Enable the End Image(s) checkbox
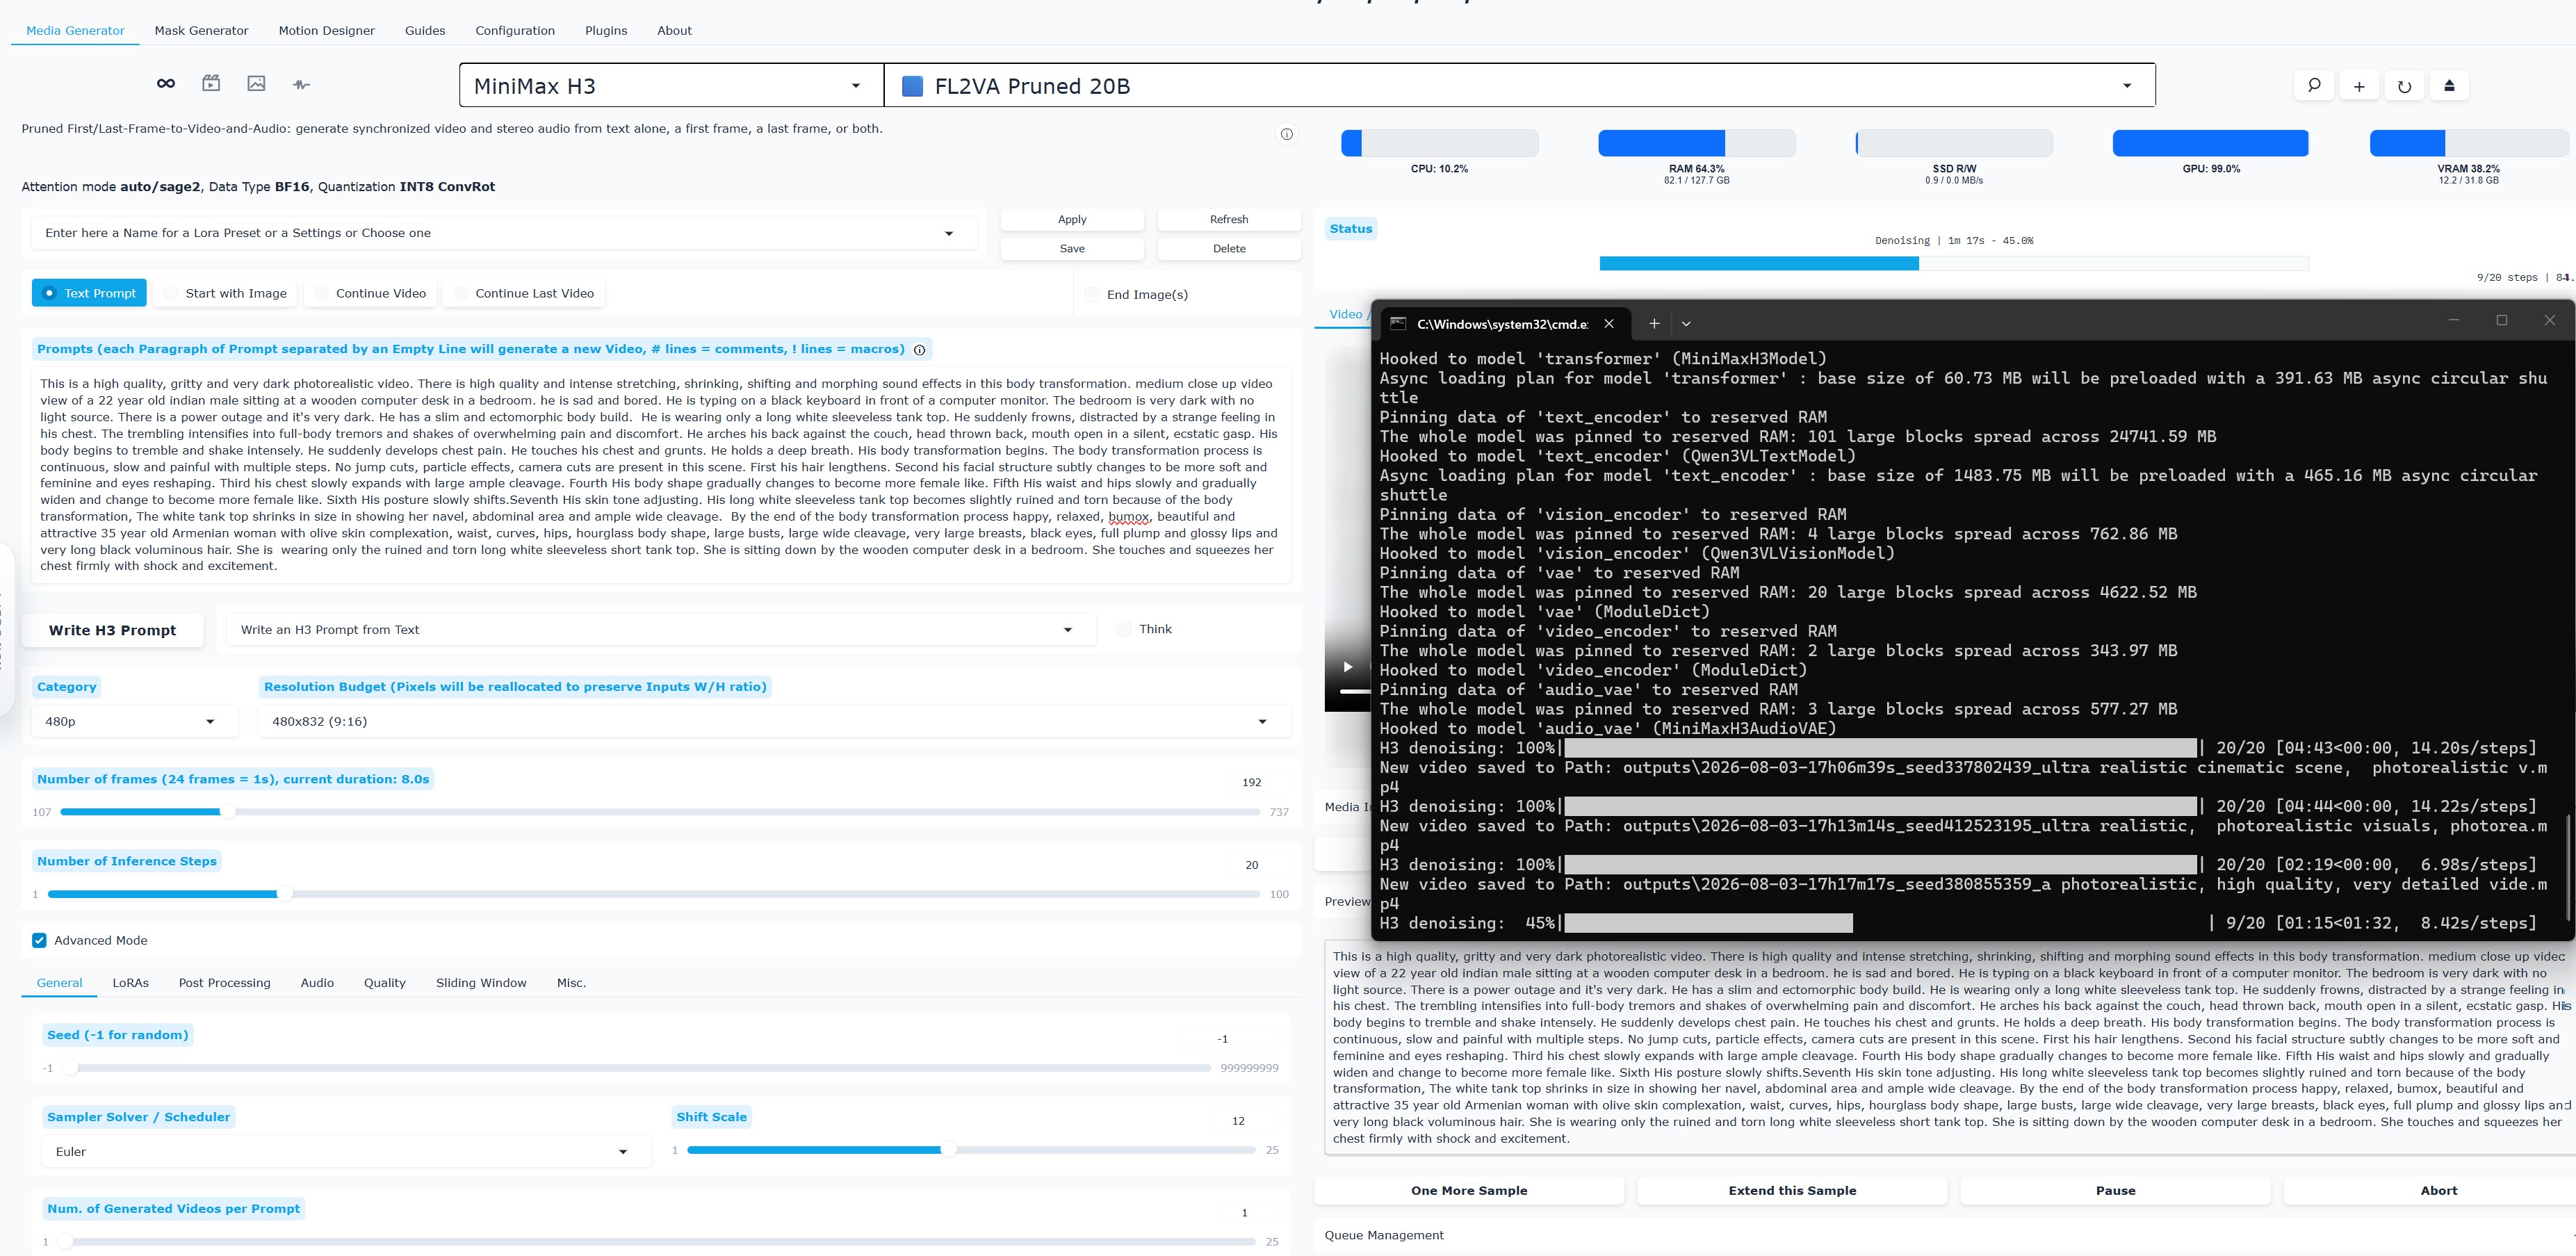Screen dimensions: 2576x1256 (x=1093, y=295)
